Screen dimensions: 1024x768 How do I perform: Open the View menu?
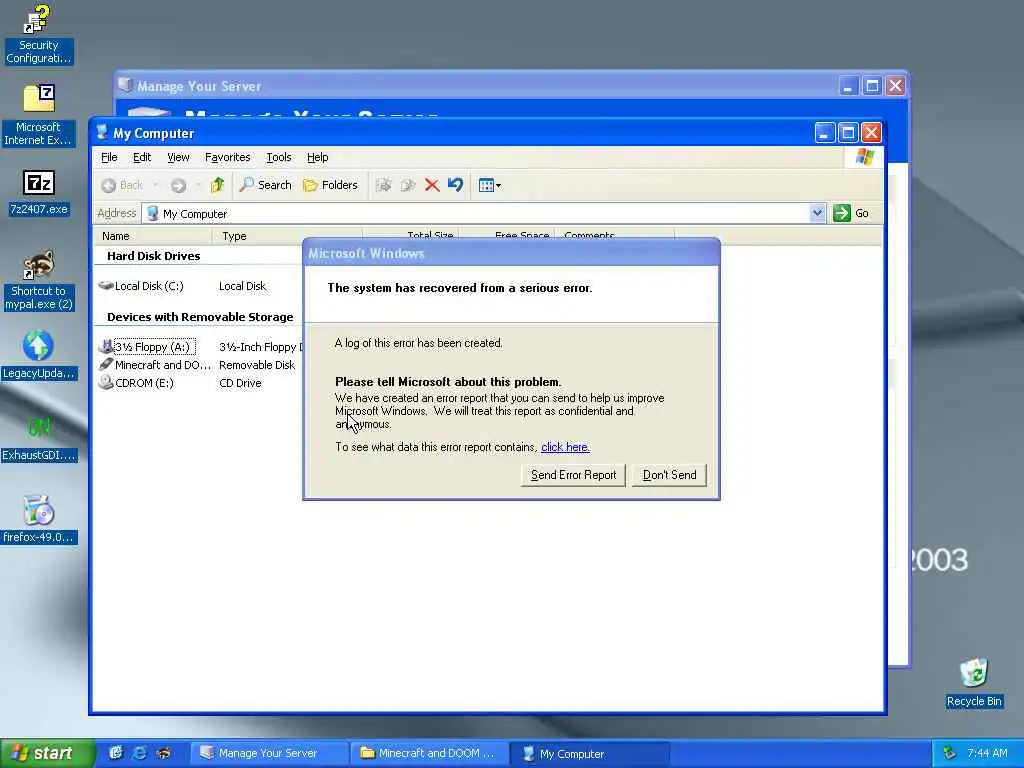click(x=178, y=157)
